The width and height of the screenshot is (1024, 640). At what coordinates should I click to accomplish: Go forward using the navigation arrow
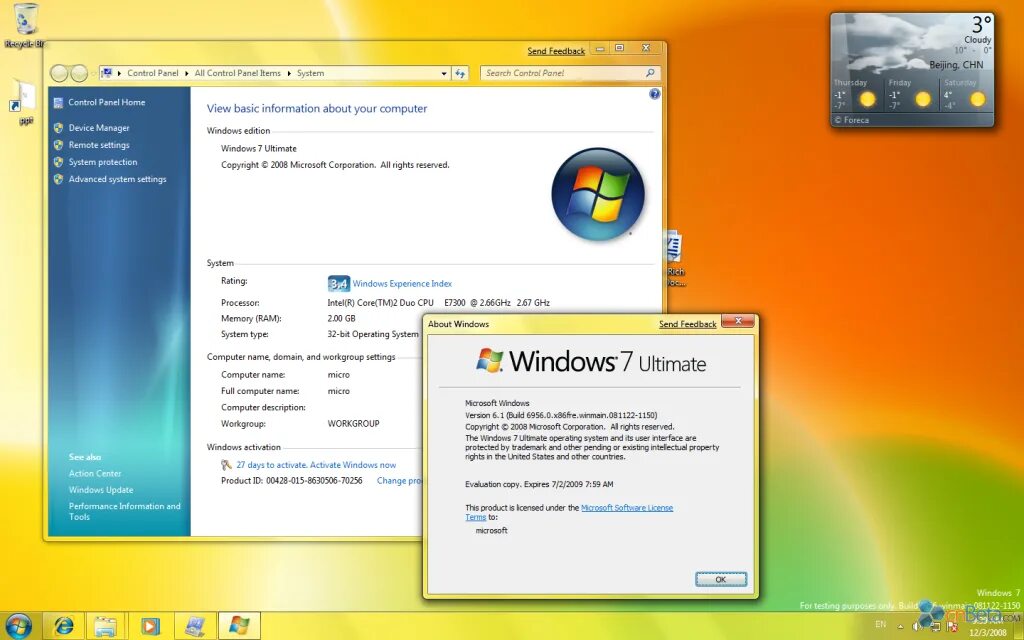tap(79, 73)
